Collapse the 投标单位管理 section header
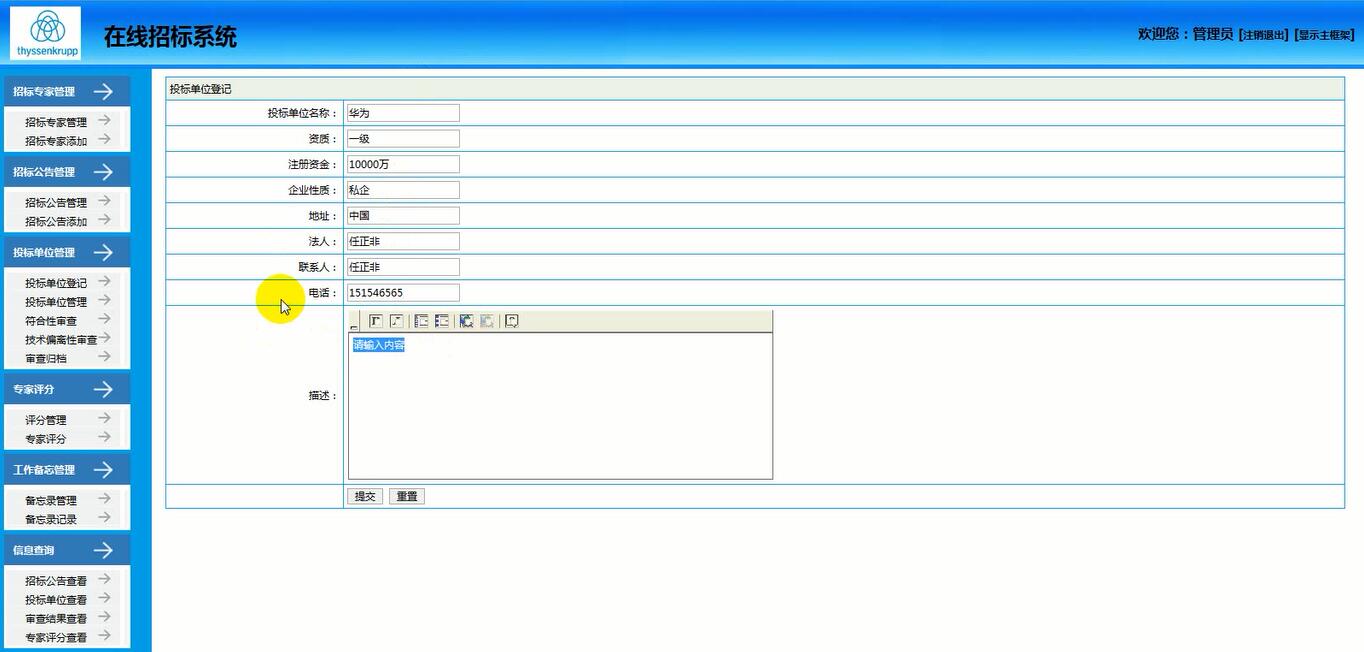This screenshot has width=1364, height=652. tap(67, 253)
